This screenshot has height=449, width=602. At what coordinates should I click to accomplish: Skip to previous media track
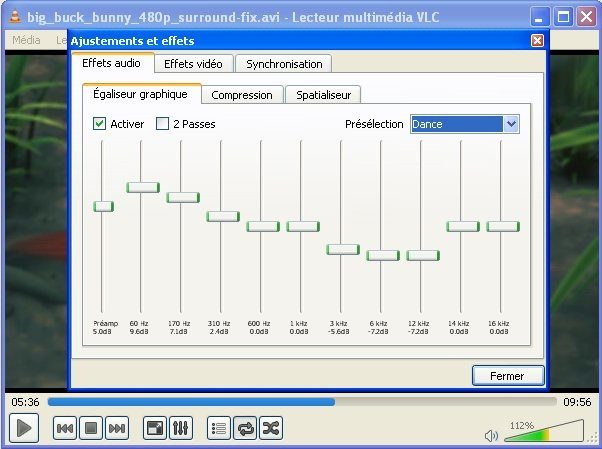coord(64,428)
